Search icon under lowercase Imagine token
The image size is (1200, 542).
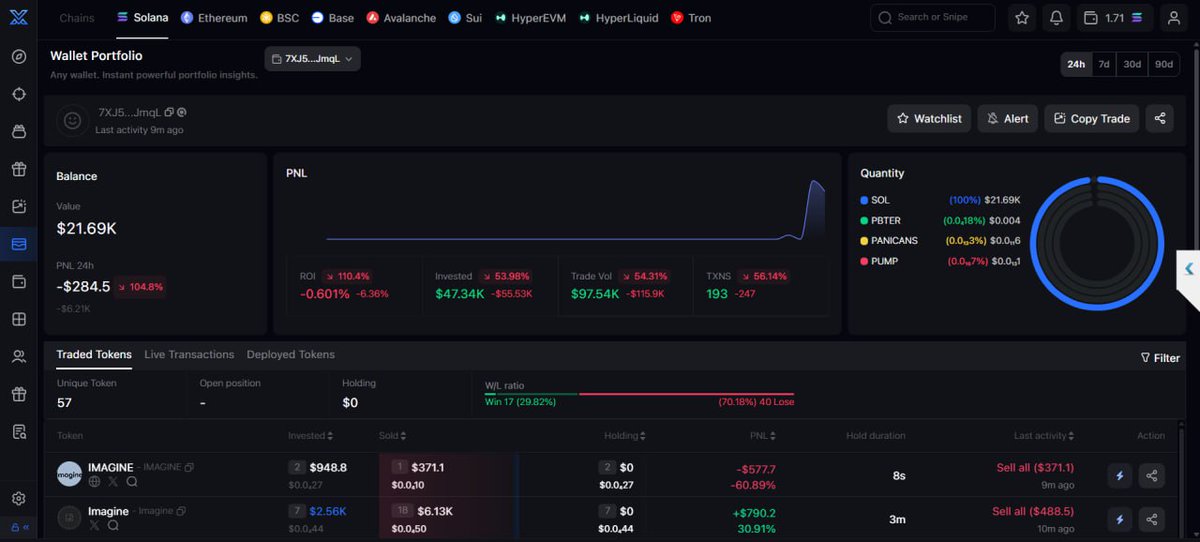click(113, 525)
